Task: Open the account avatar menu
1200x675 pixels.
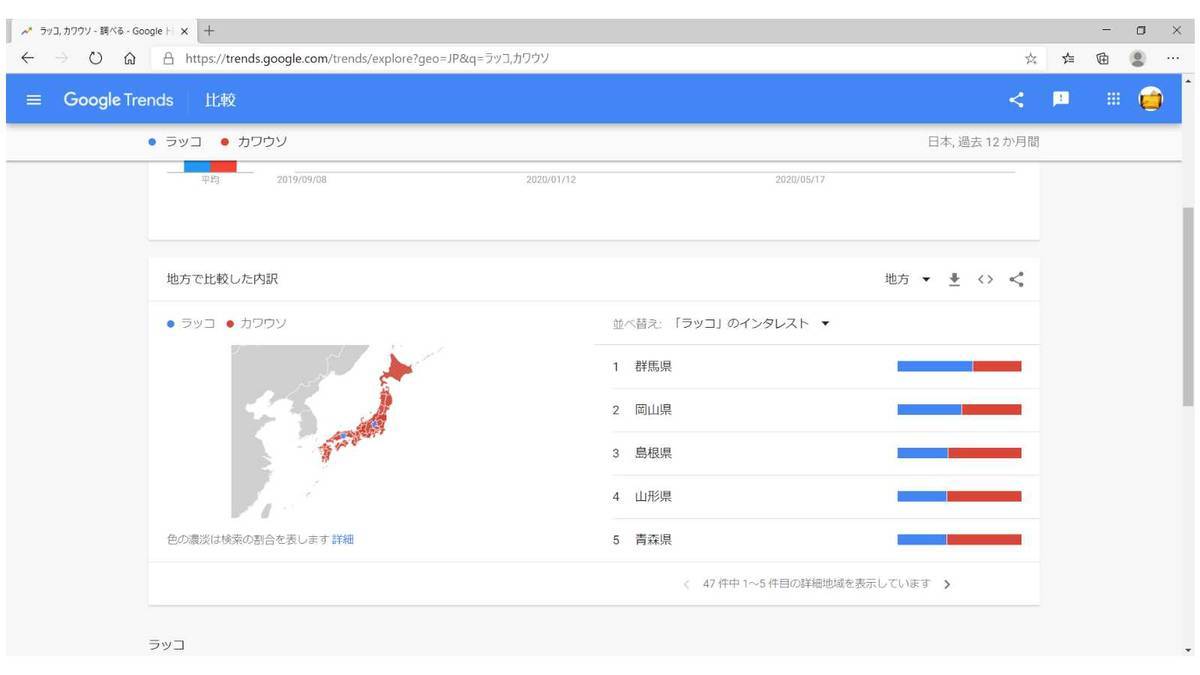Action: 1152,100
